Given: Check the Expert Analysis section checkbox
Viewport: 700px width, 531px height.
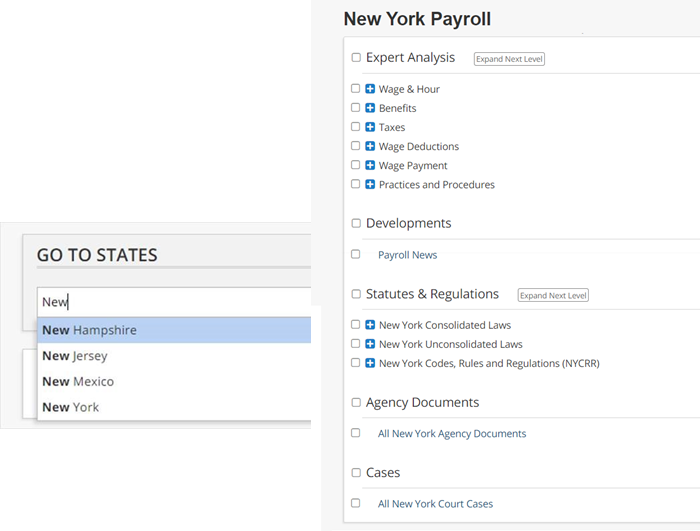Looking at the screenshot, I should point(356,58).
